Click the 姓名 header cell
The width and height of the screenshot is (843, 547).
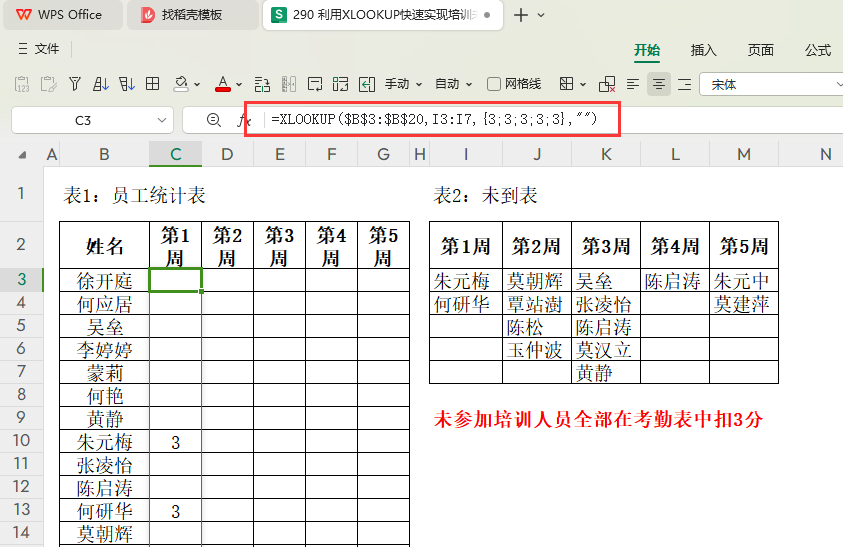point(104,246)
